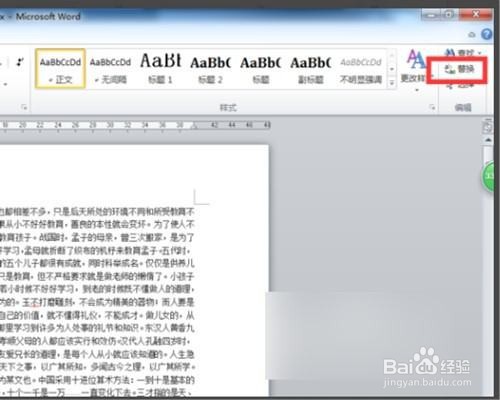The width and height of the screenshot is (500, 400).
Task: Click the 查找 (Find) button
Action: (x=460, y=53)
